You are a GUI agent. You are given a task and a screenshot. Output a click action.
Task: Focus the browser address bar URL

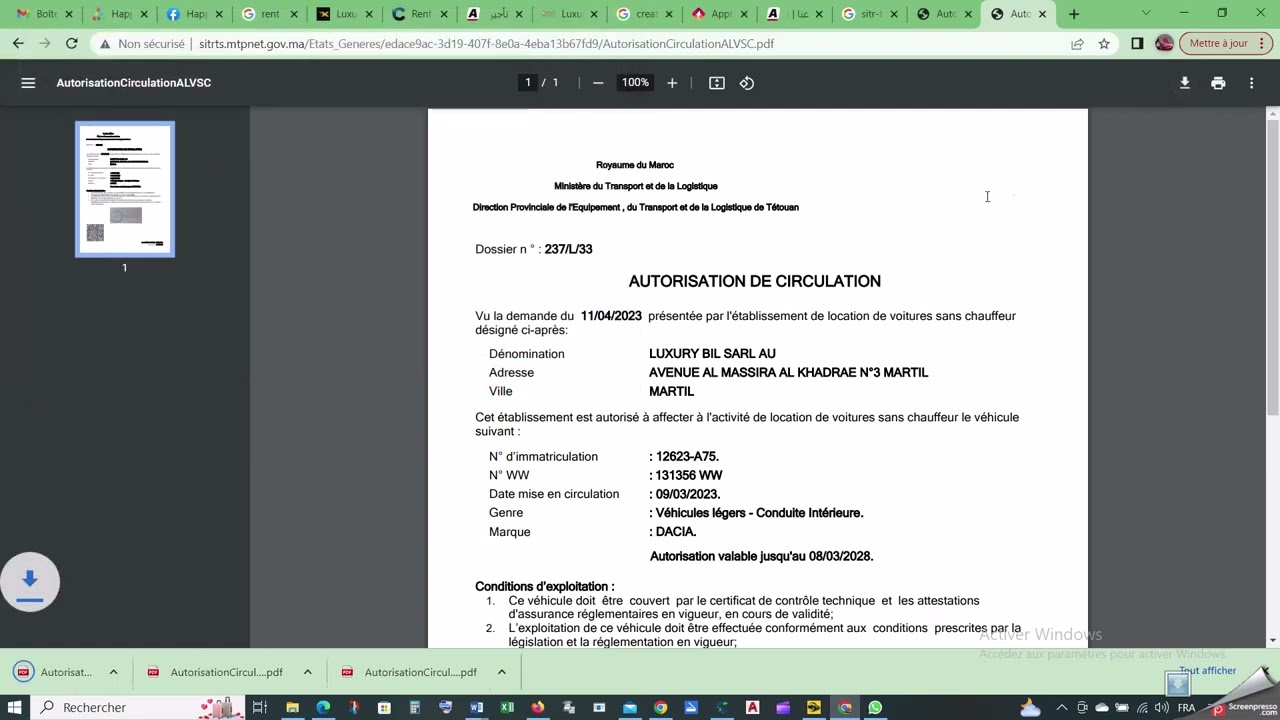[486, 44]
